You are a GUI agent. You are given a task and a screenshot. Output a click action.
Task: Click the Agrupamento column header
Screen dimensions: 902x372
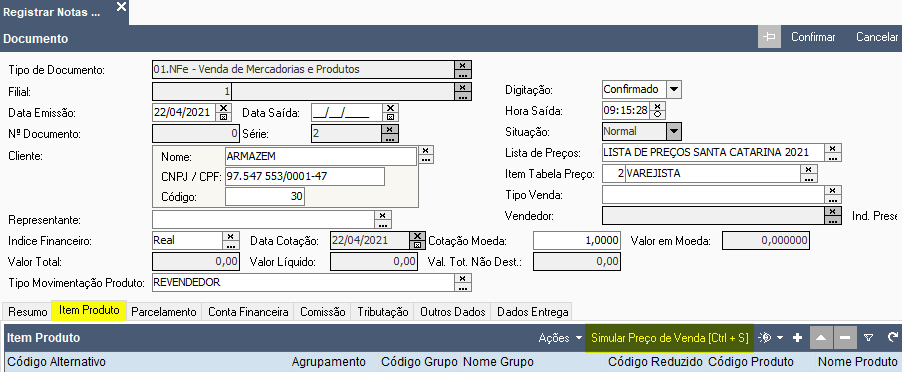point(328,362)
